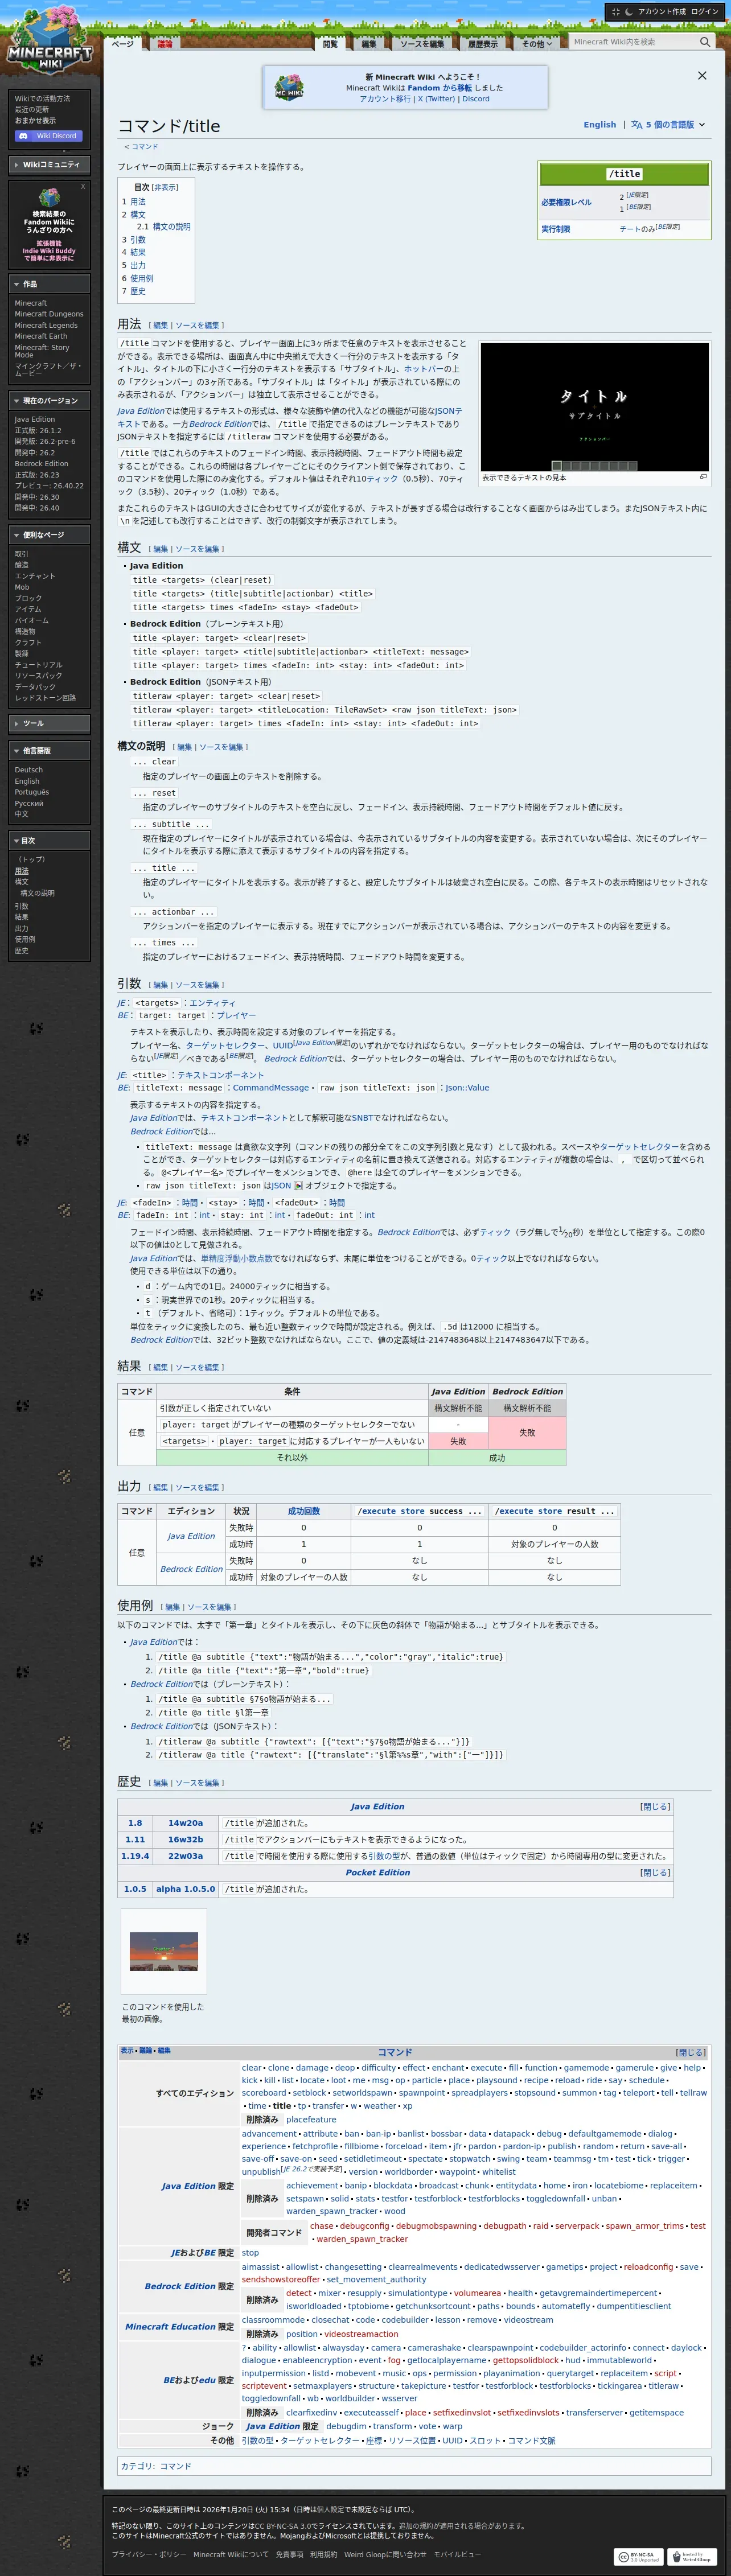
Task: Jump to 構文の説明 in the contents box
Action: 171,227
